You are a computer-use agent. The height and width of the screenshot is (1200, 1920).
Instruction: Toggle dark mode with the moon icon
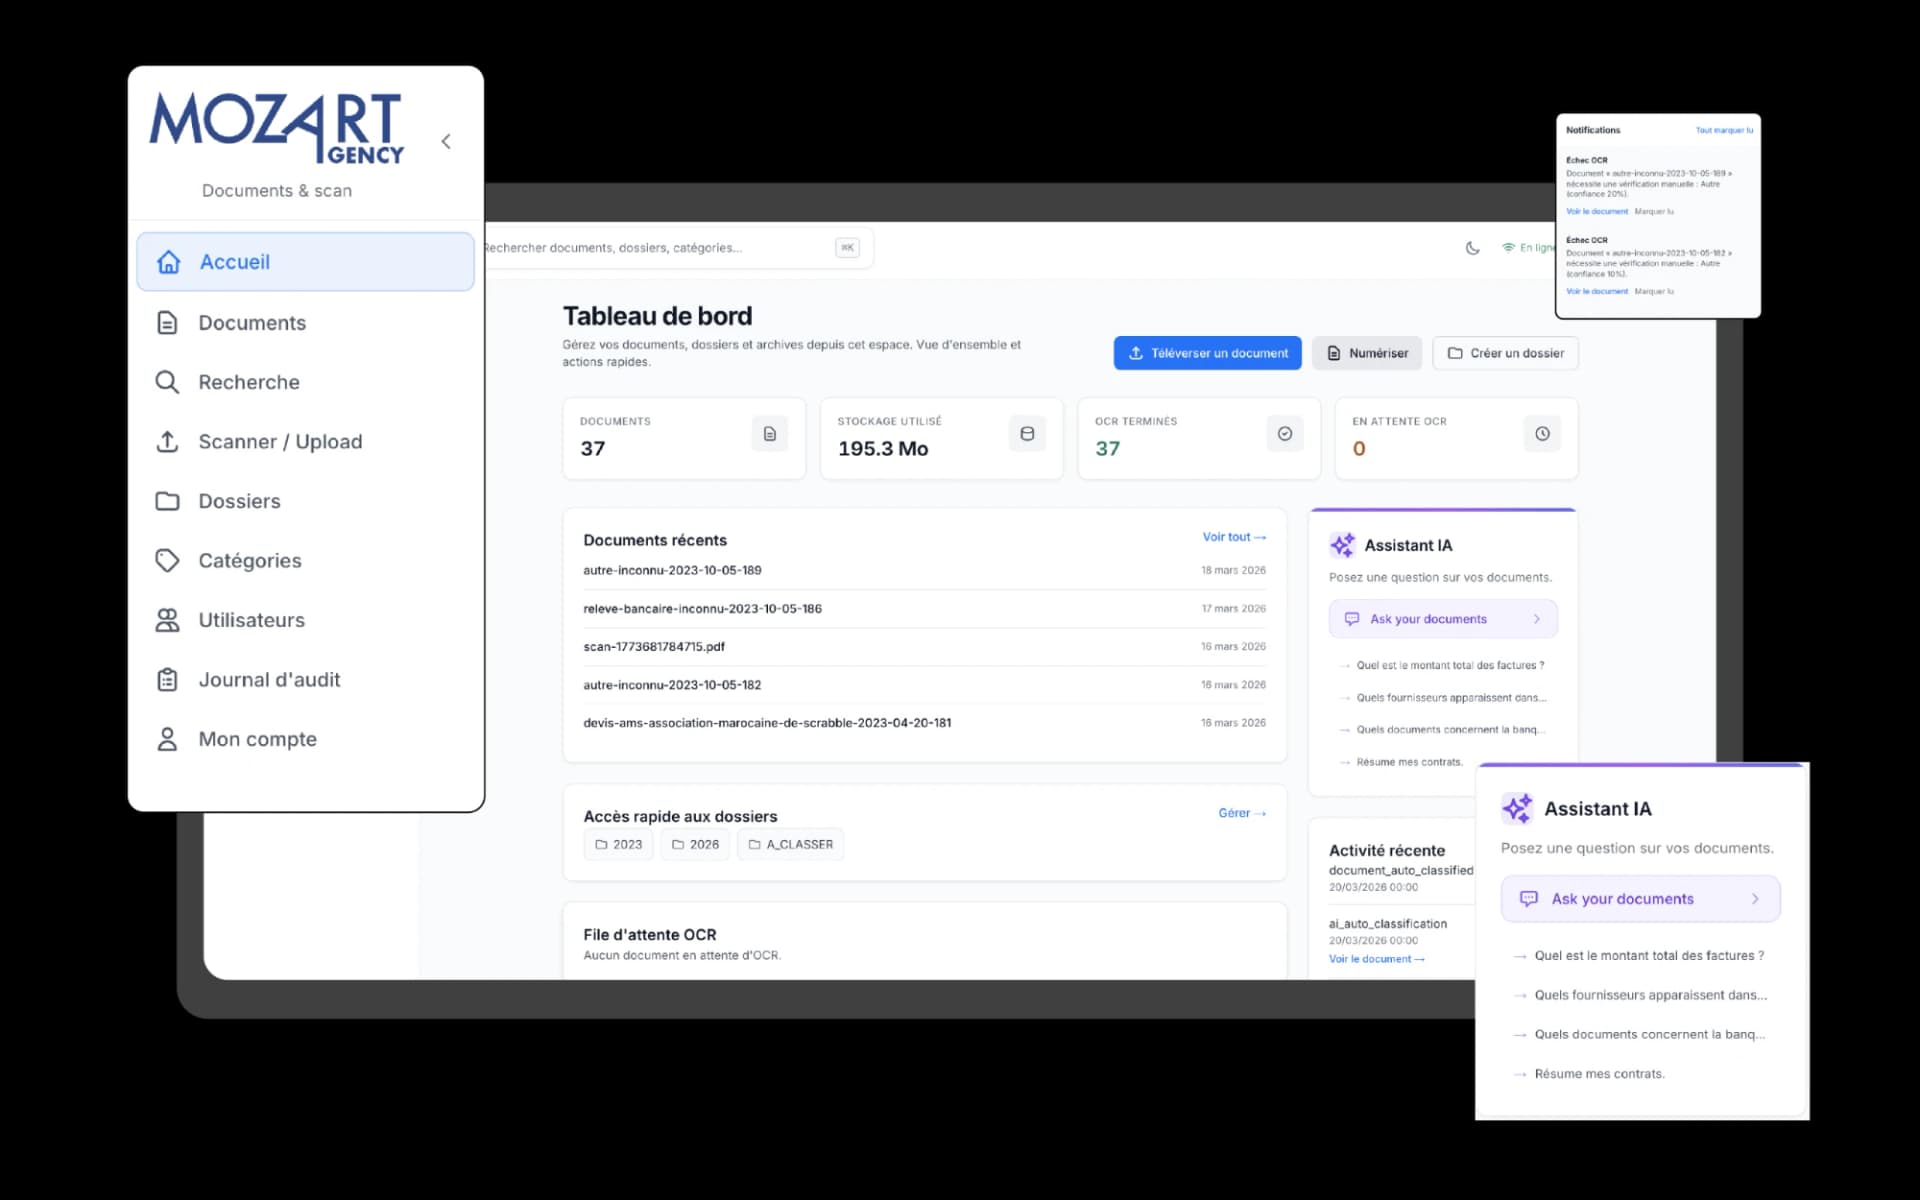tap(1472, 248)
